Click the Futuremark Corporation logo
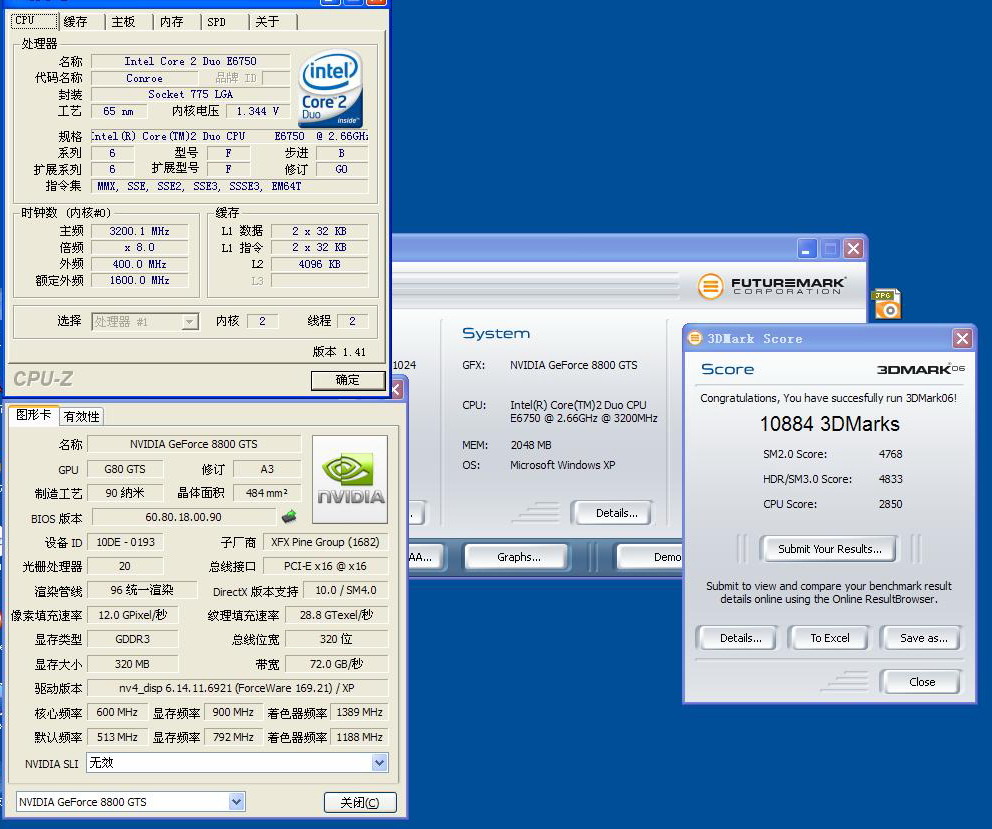This screenshot has height=829, width=992. click(x=772, y=286)
